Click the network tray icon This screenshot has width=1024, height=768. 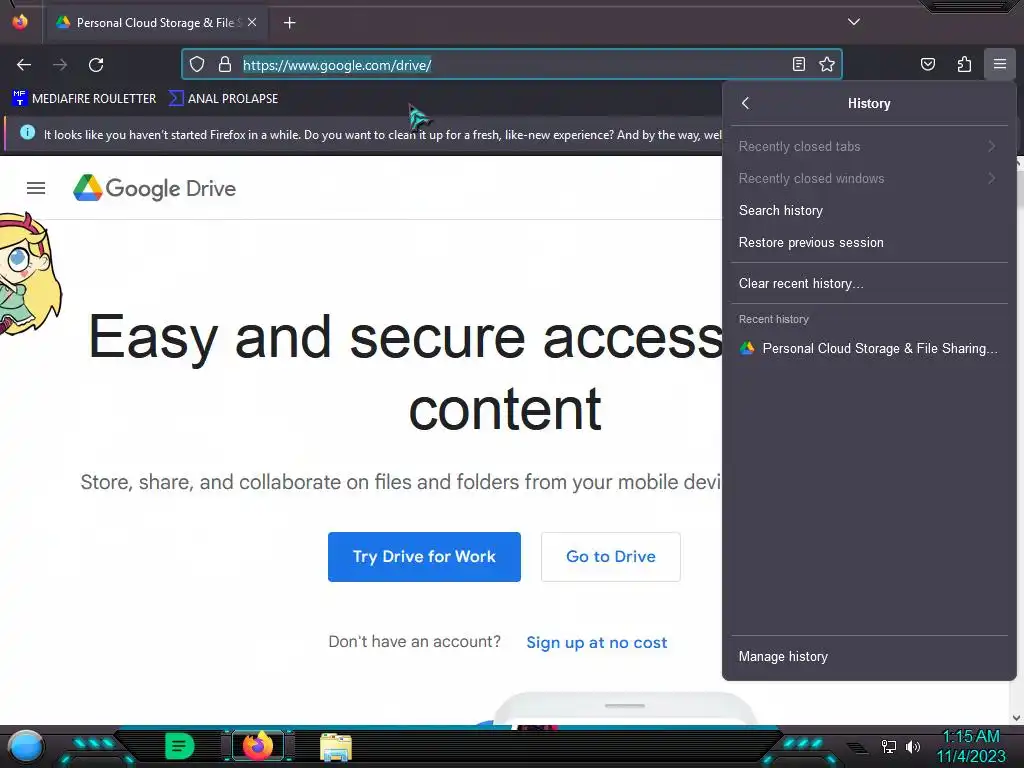tap(889, 746)
